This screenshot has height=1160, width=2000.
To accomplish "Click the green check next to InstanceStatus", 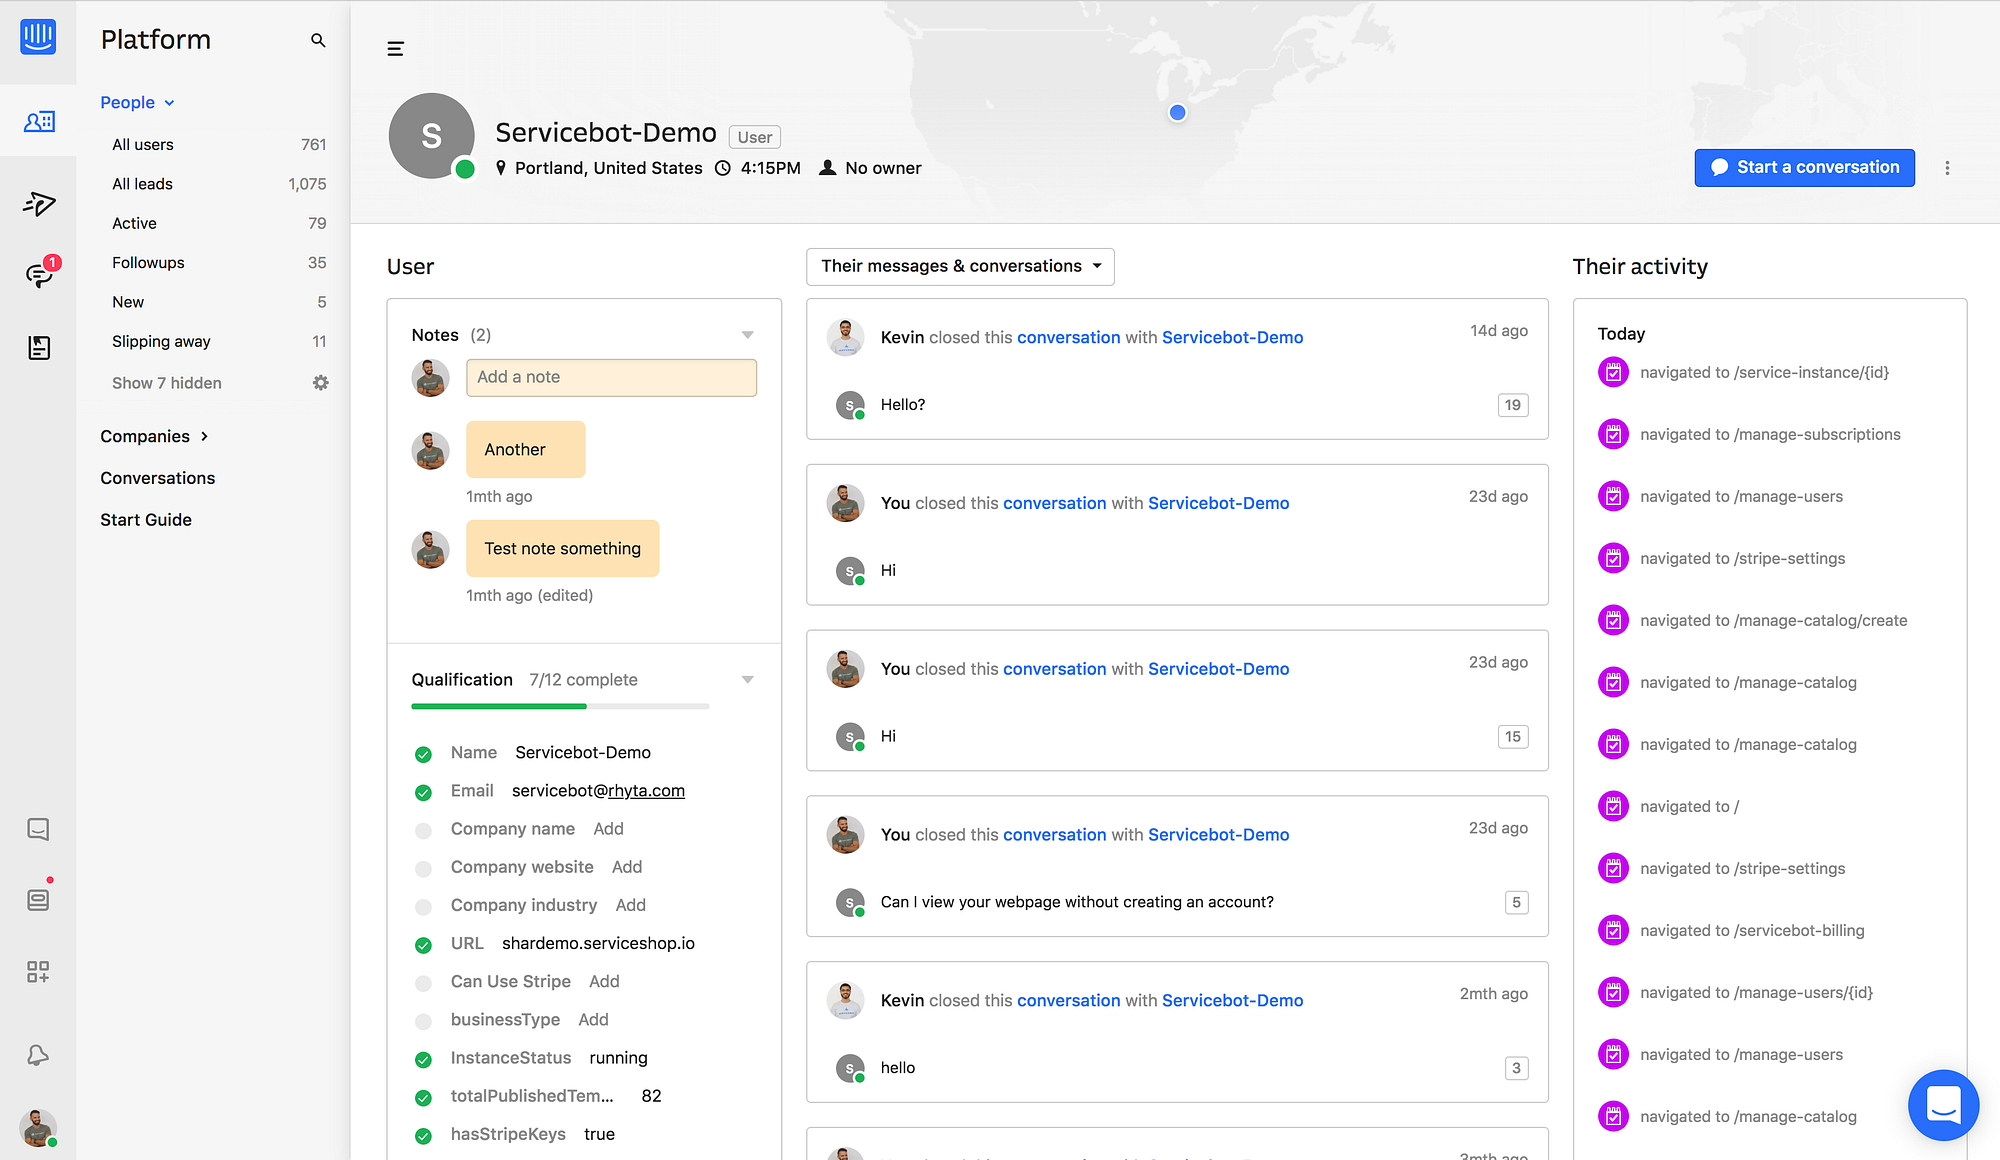I will pyautogui.click(x=423, y=1059).
